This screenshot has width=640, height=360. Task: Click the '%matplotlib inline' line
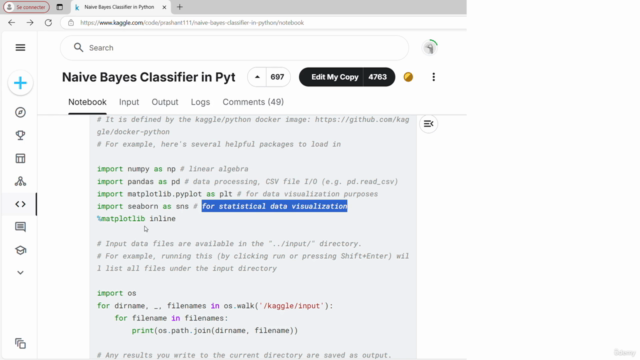tap(136, 219)
